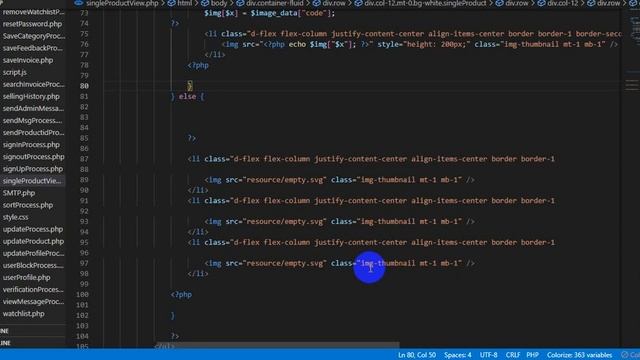Open signInProcess.php file
The image size is (640, 360).
coord(31,145)
